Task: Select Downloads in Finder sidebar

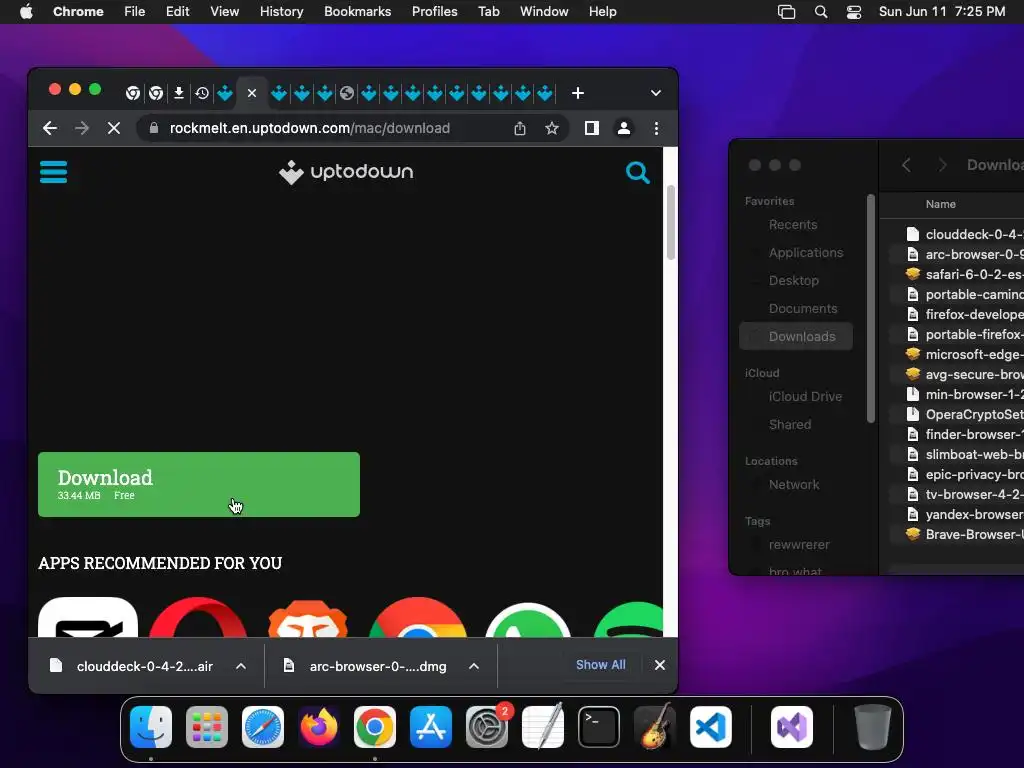Action: pos(796,336)
